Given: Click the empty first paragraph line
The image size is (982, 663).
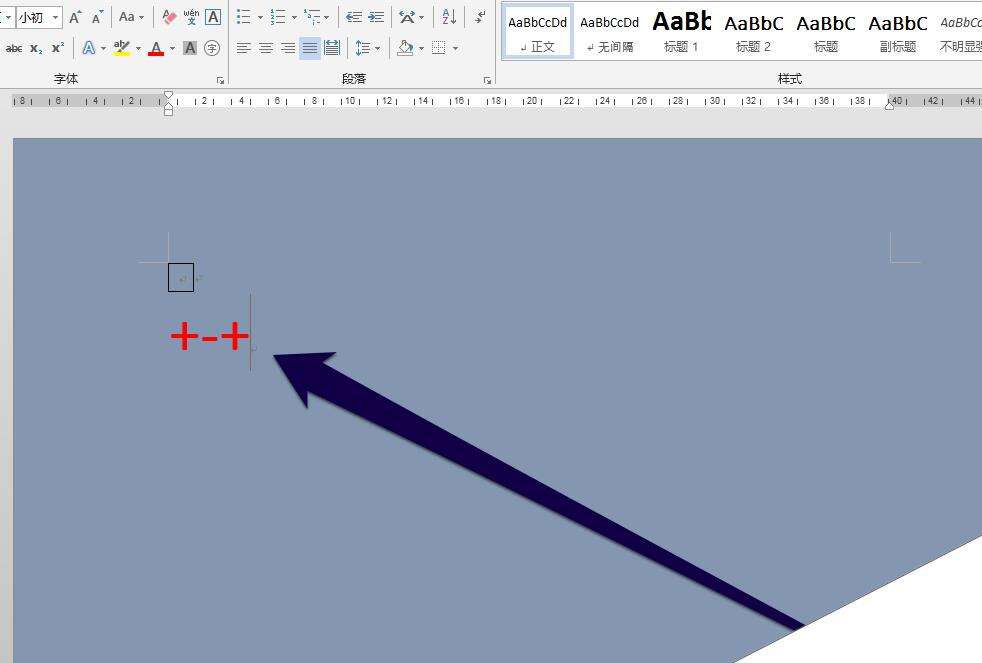Looking at the screenshot, I should (181, 277).
